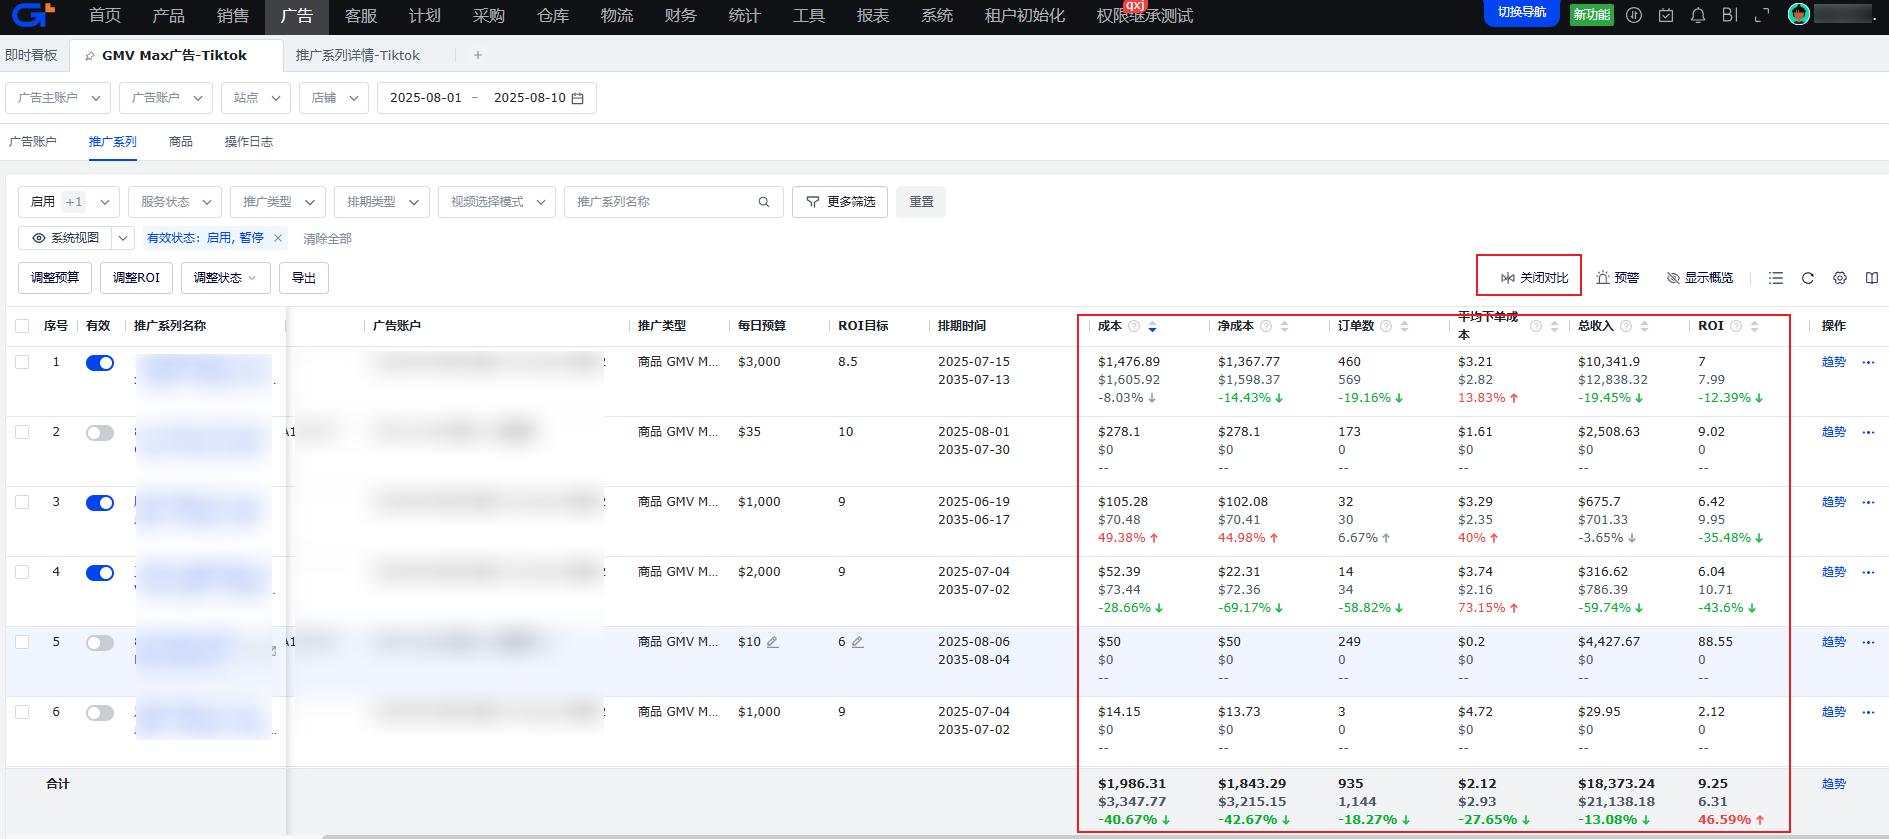The width and height of the screenshot is (1889, 839).
Task: Expand the 服务状态 dropdown
Action: pos(175,202)
